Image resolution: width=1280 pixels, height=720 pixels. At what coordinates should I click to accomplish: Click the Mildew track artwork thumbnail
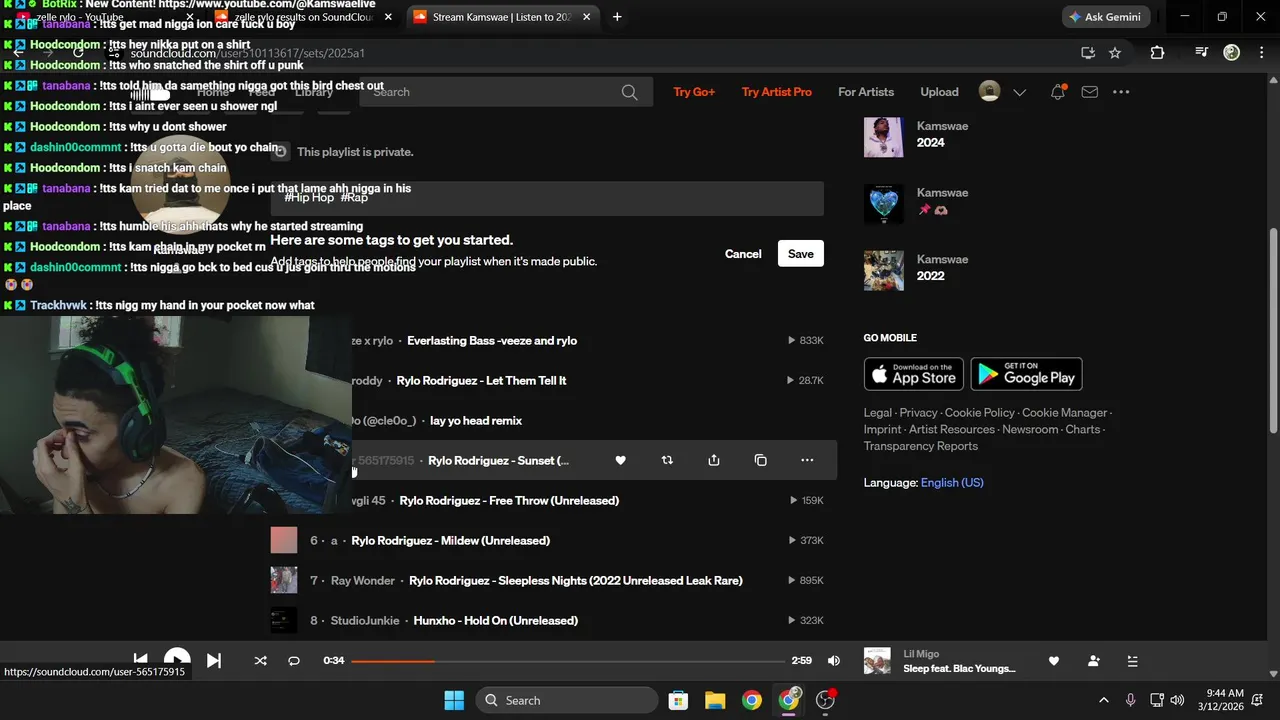coord(284,540)
